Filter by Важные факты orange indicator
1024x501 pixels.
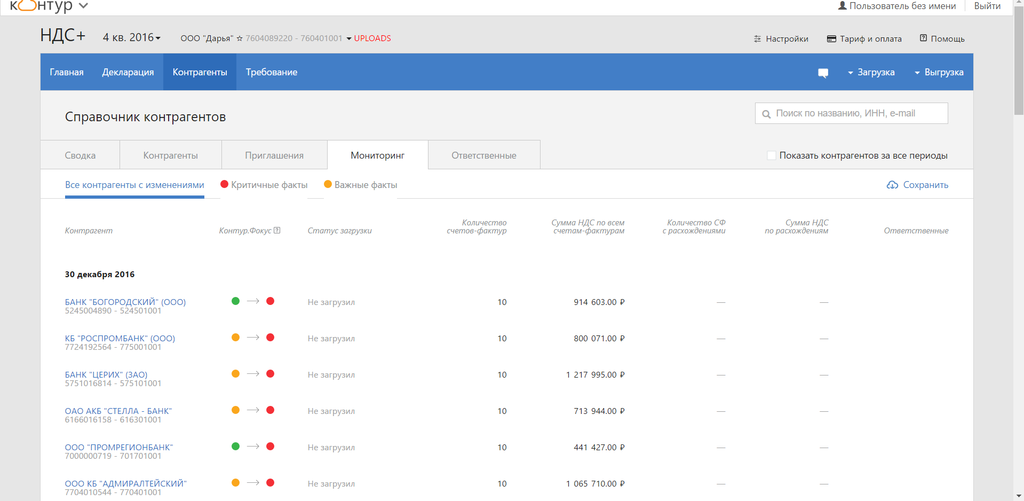pyautogui.click(x=328, y=185)
